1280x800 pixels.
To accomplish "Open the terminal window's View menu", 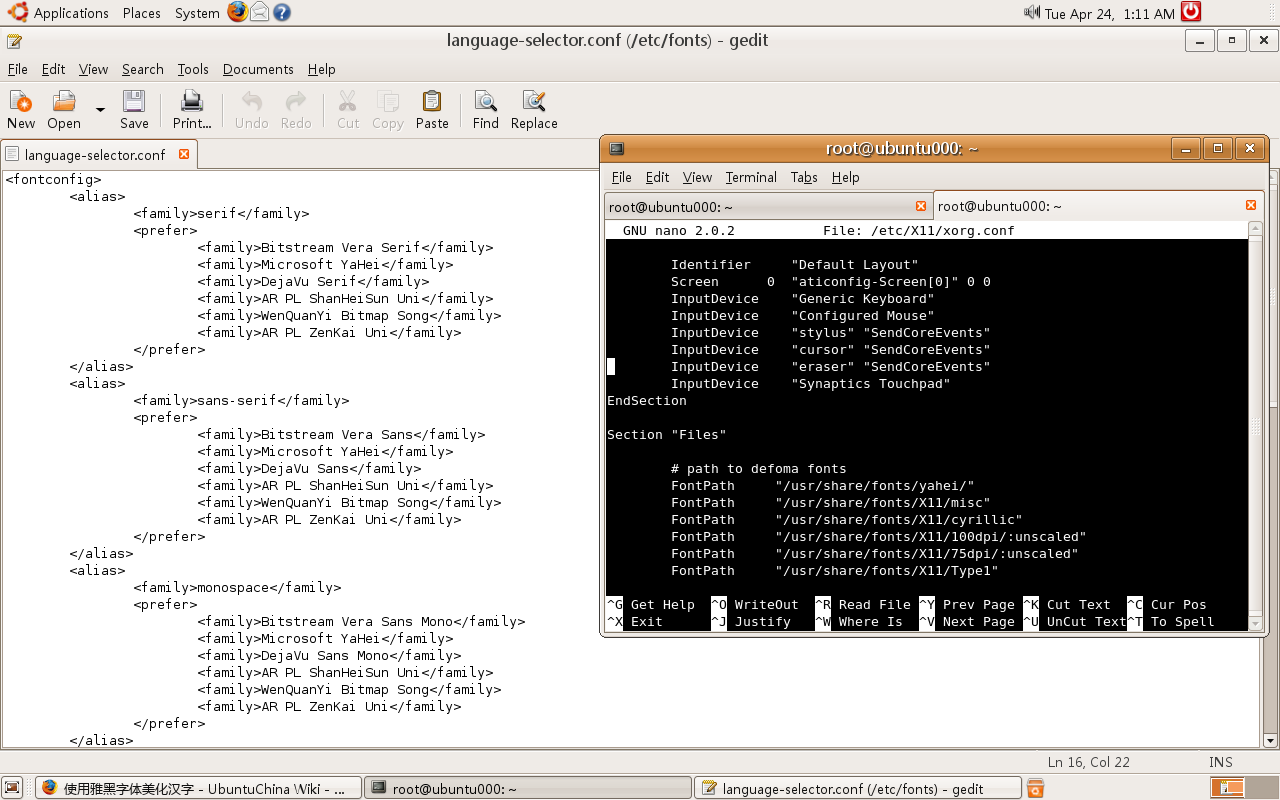I will (x=697, y=177).
